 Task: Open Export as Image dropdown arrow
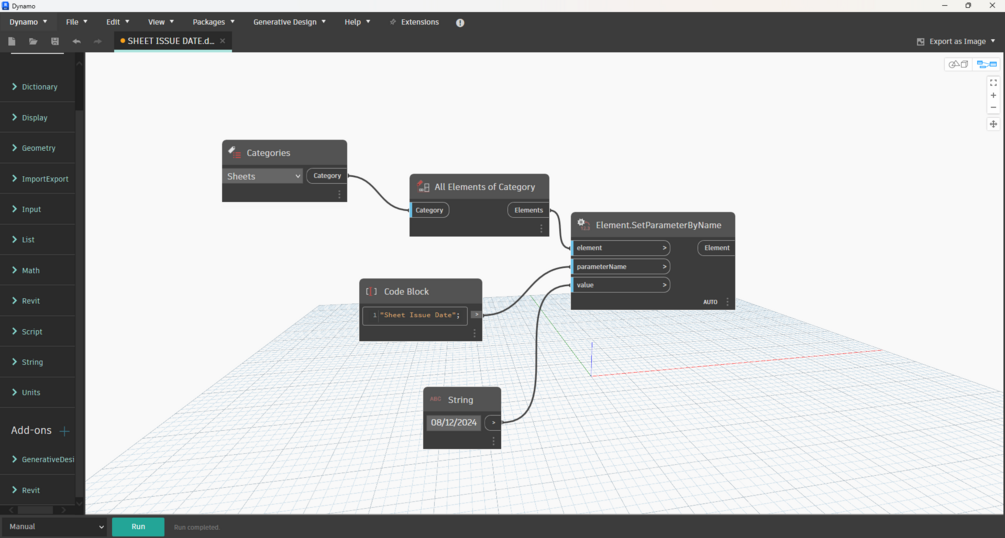tap(993, 41)
